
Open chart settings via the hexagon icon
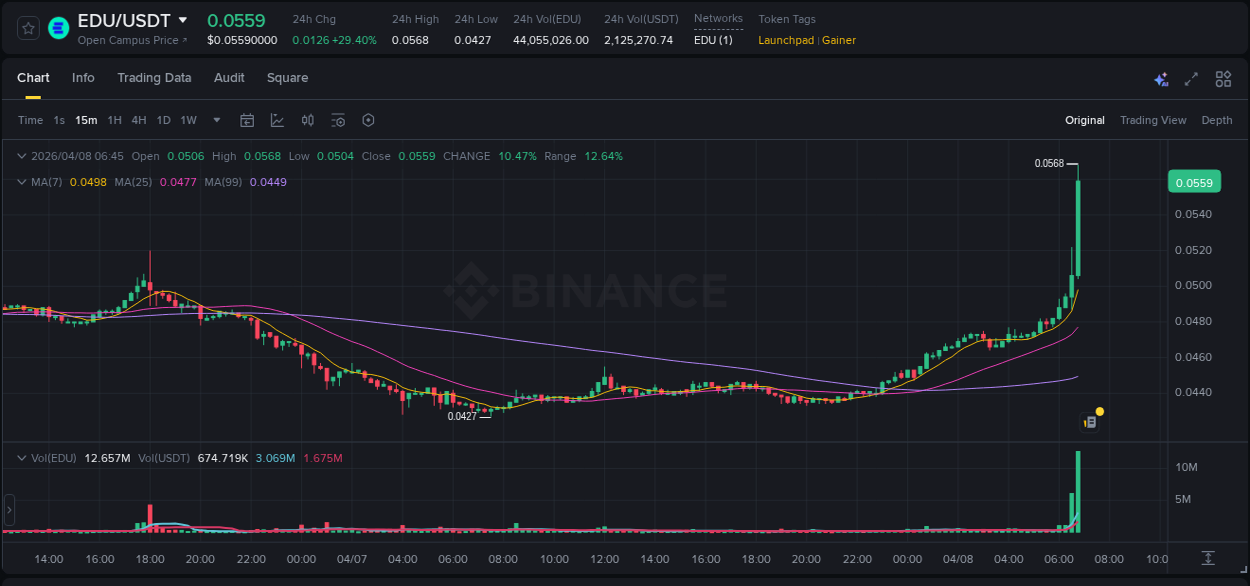(368, 120)
